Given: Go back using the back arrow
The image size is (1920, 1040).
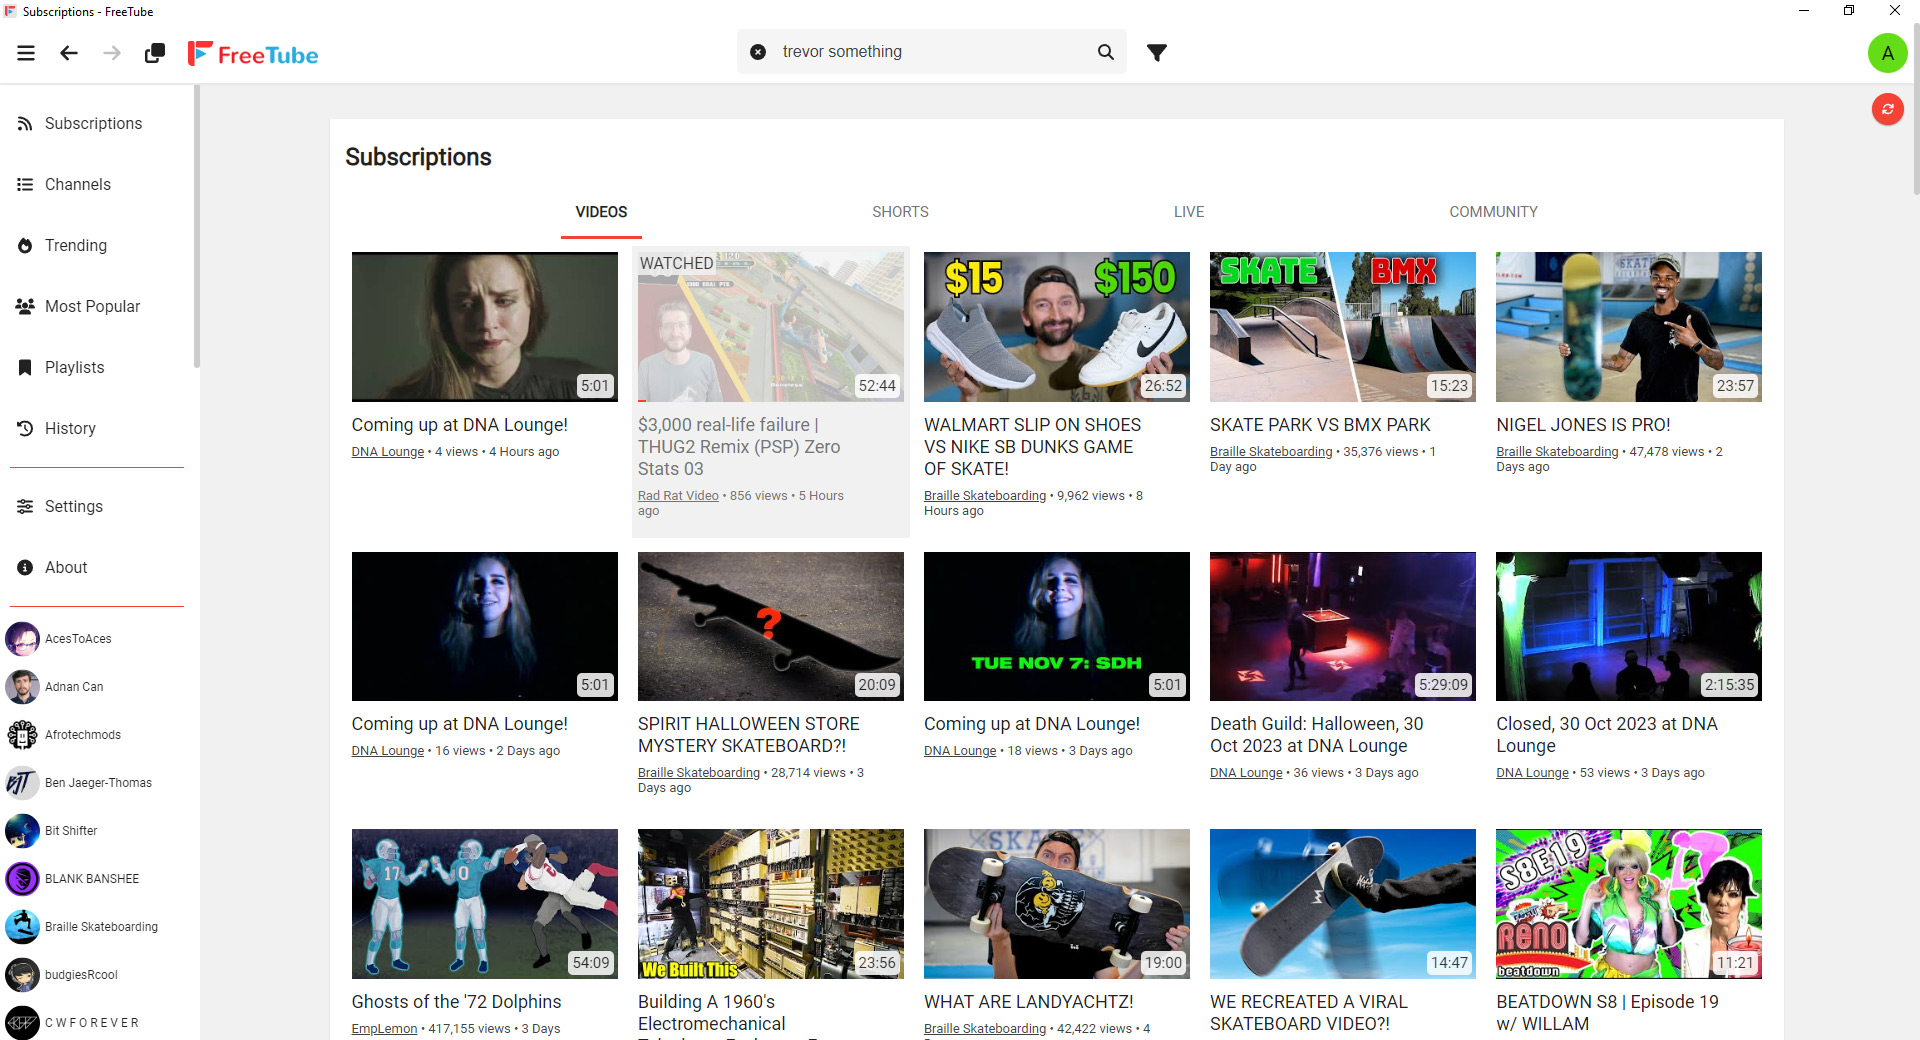Looking at the screenshot, I should click(x=69, y=53).
